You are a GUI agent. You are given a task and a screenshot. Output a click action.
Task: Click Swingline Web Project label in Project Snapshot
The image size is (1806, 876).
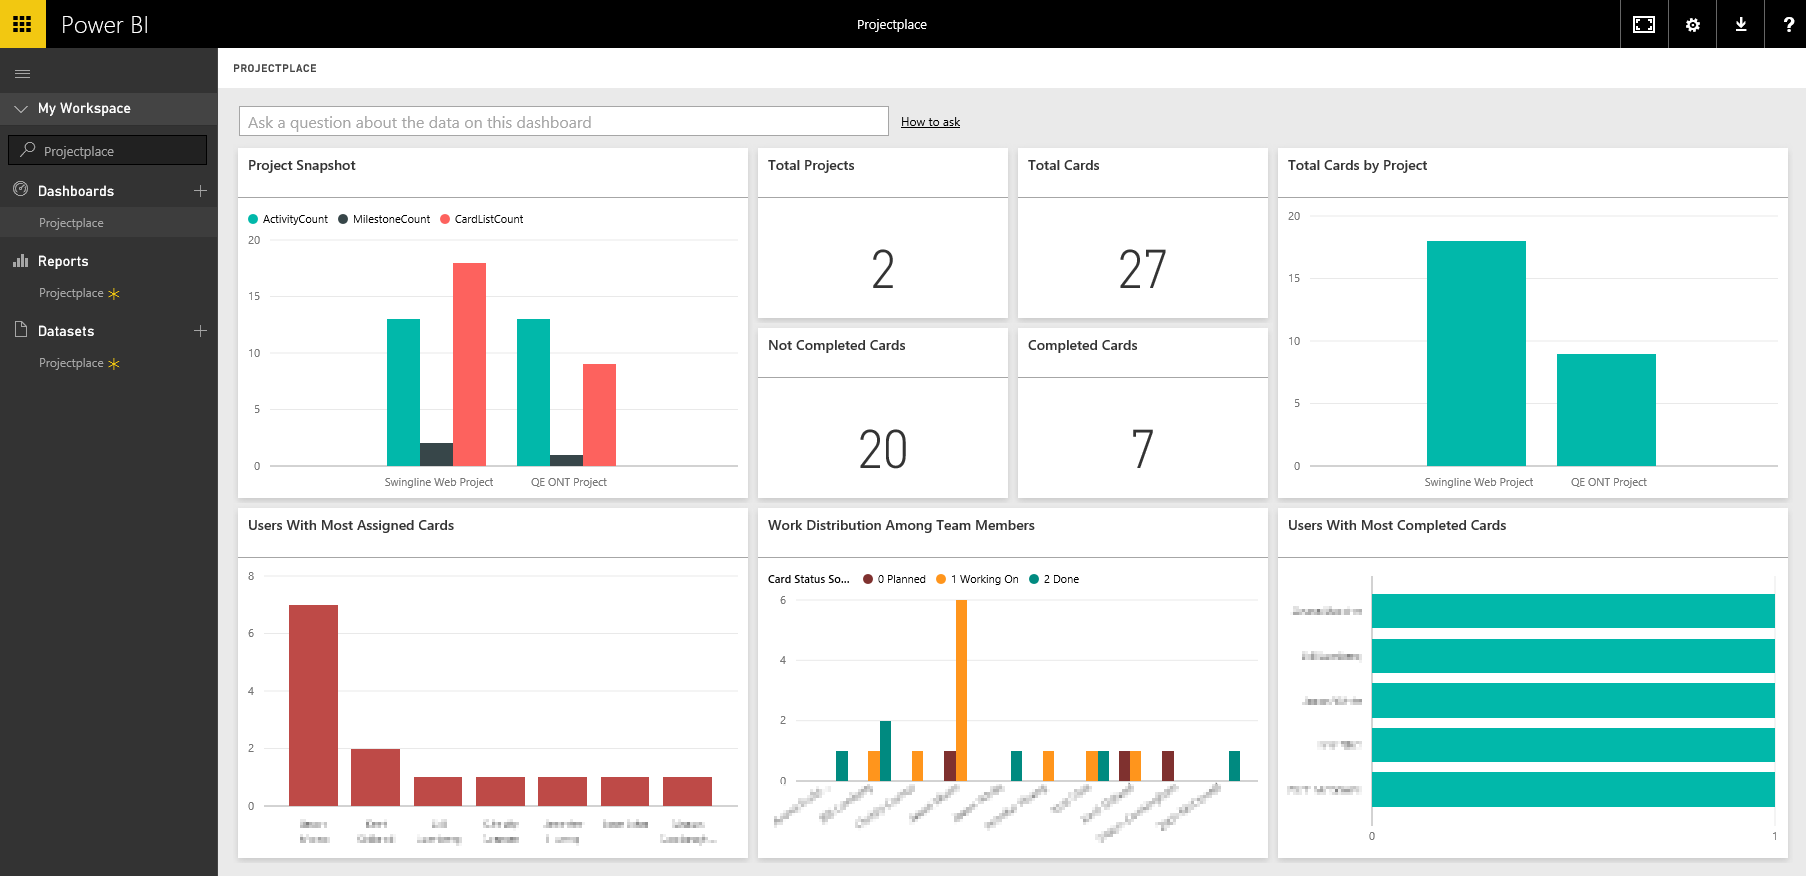click(439, 482)
